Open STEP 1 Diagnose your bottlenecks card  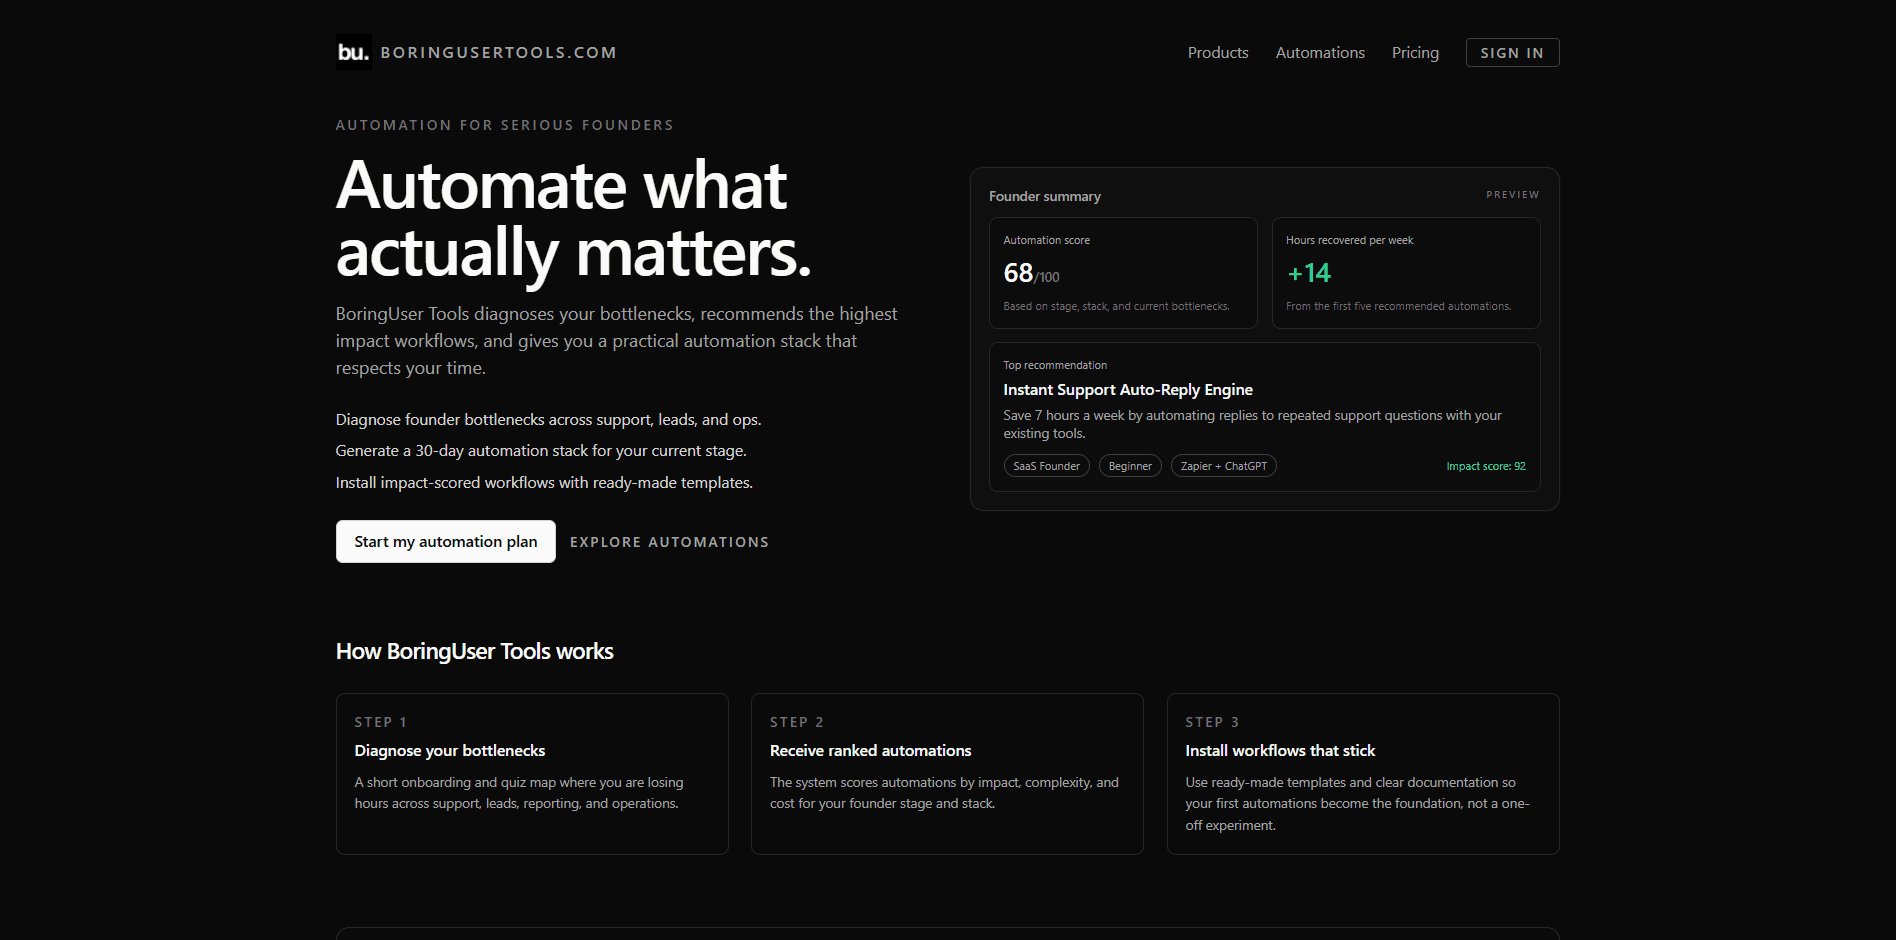pyautogui.click(x=532, y=774)
